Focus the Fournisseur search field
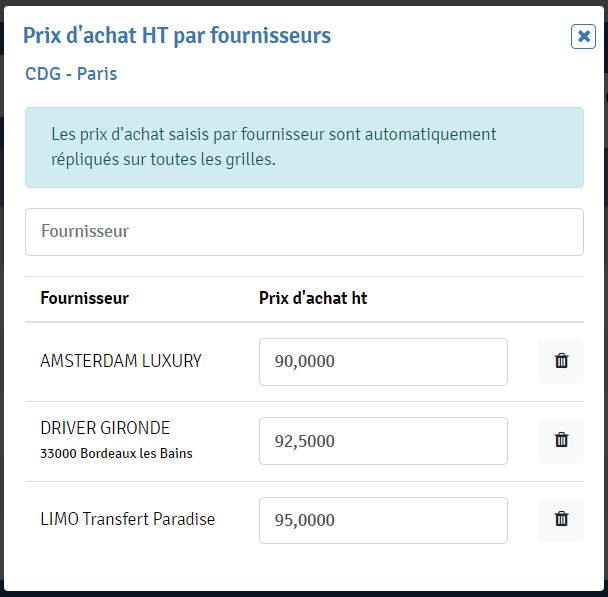 (304, 231)
